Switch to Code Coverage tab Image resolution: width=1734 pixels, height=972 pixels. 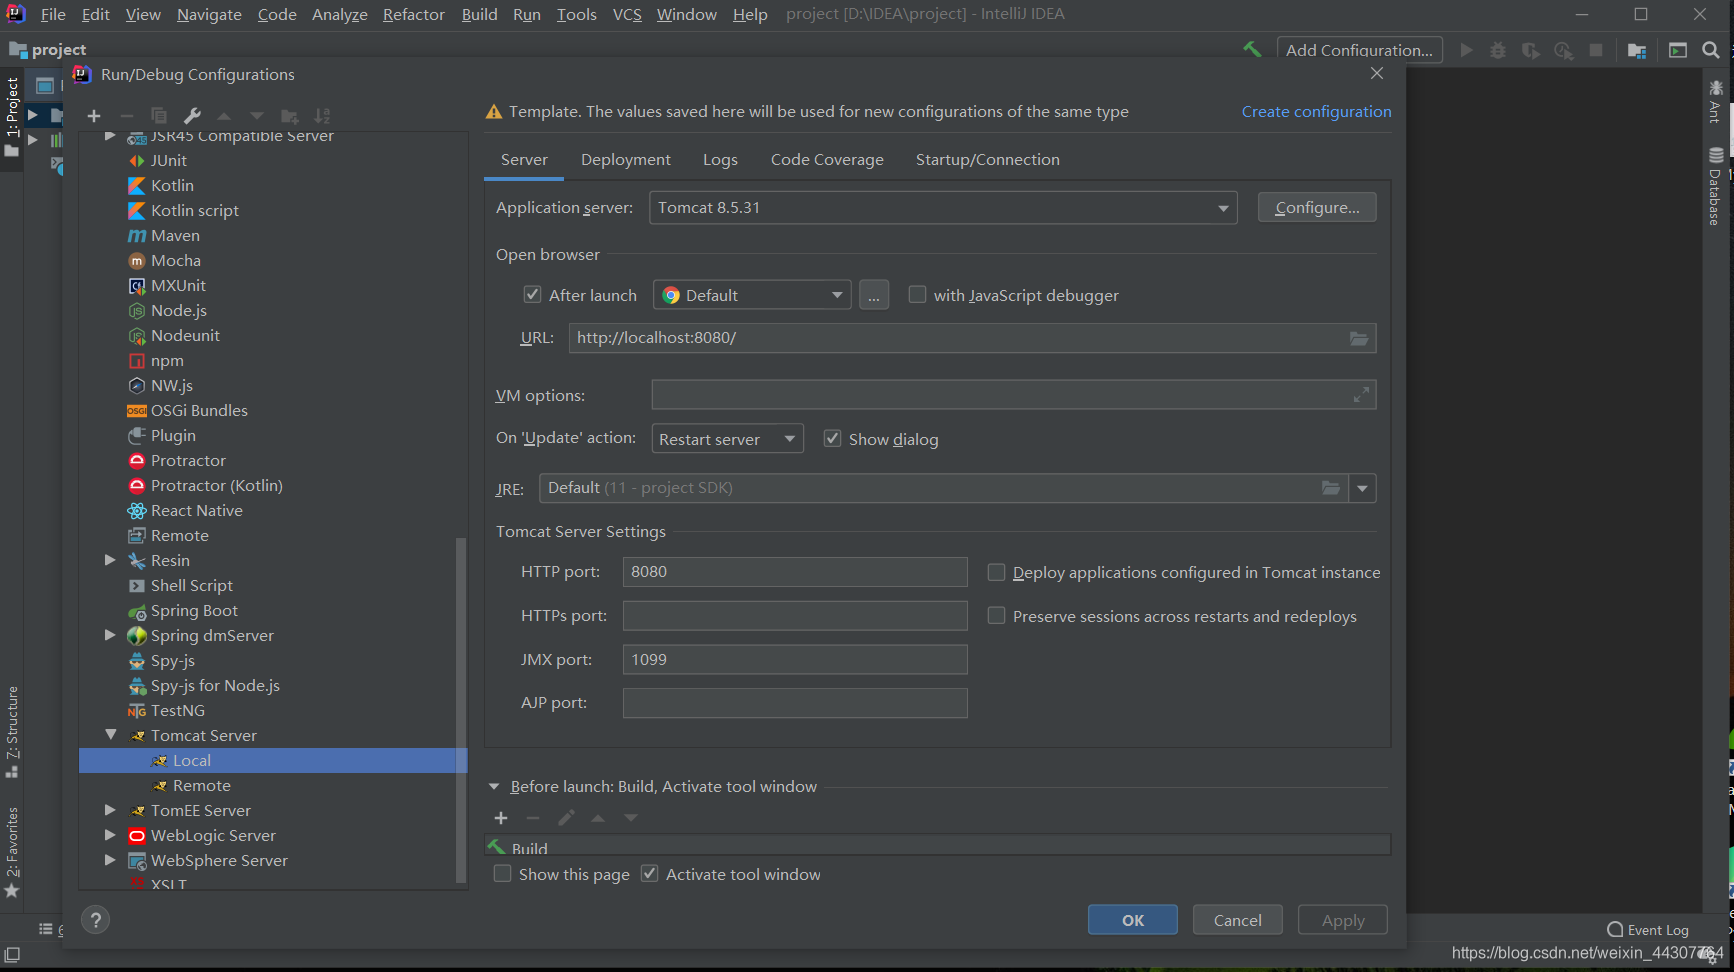(x=827, y=160)
